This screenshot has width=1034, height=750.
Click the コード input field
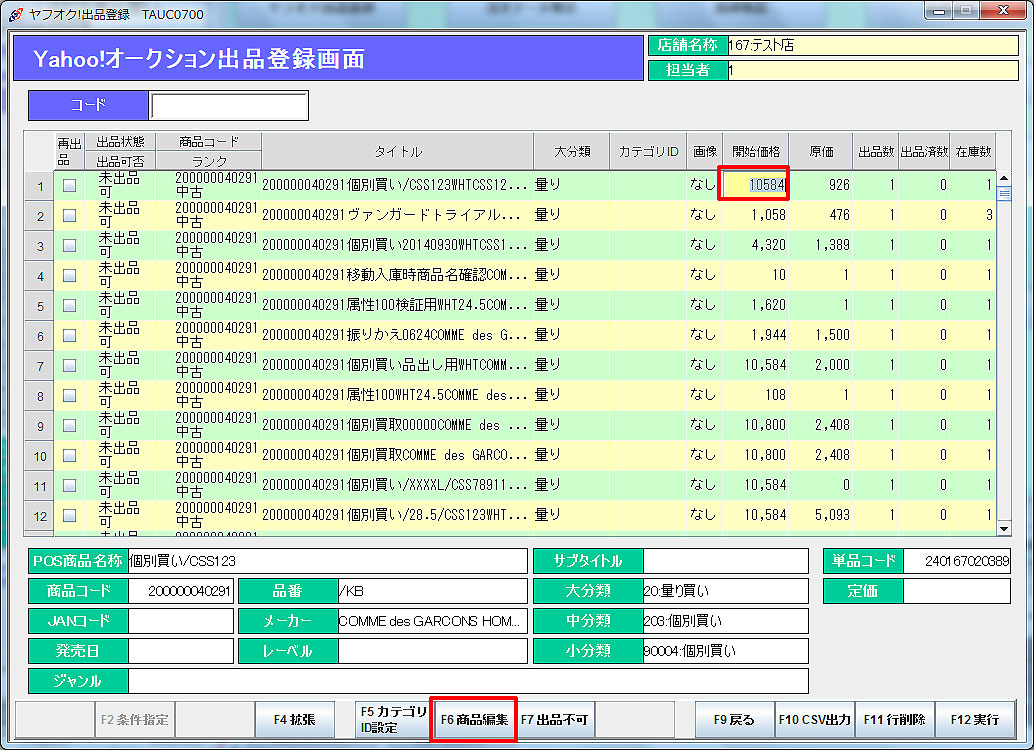pos(229,105)
